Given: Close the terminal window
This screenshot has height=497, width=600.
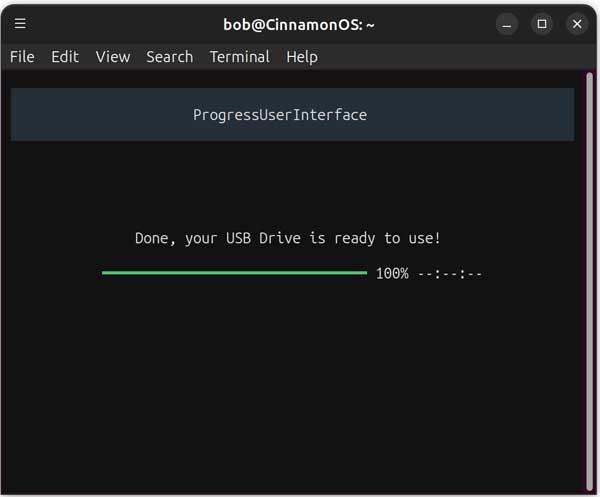Looking at the screenshot, I should (x=577, y=23).
